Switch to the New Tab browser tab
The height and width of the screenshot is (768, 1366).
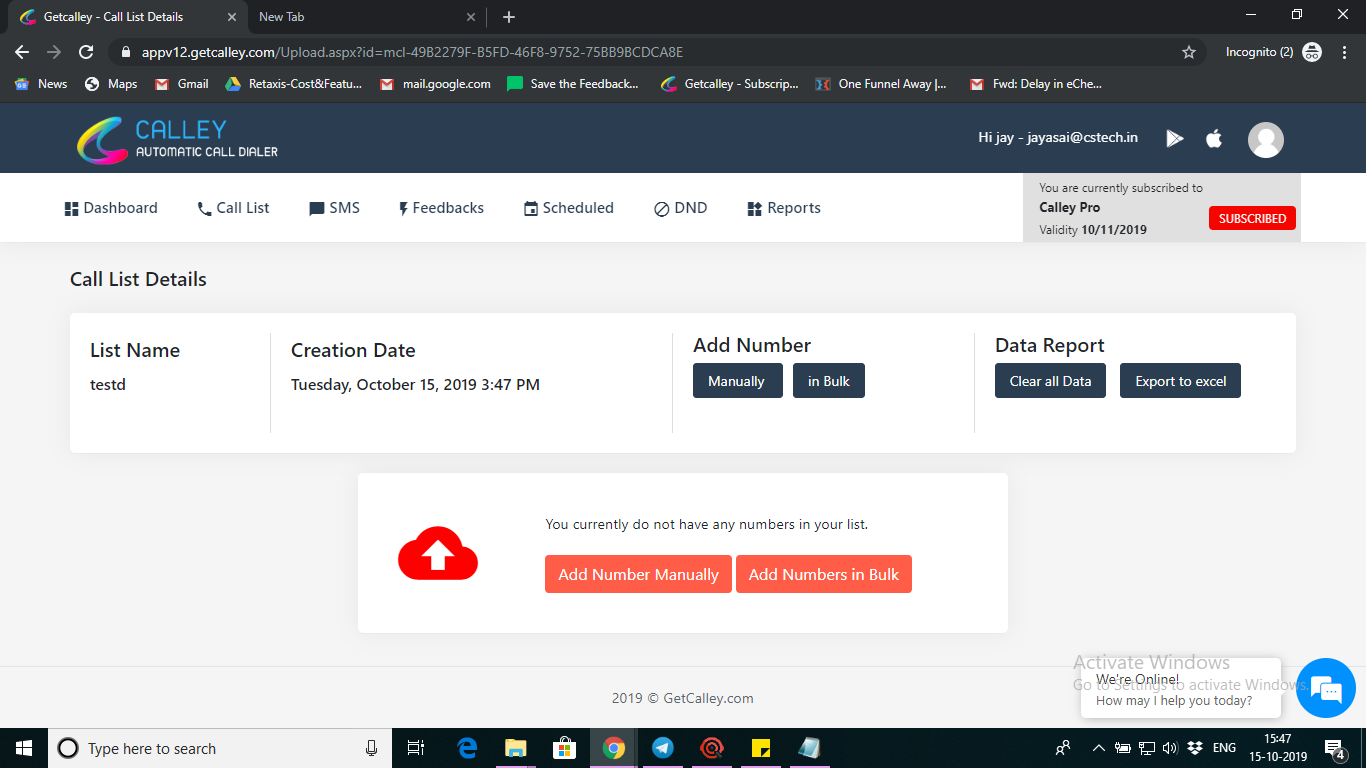tap(367, 17)
